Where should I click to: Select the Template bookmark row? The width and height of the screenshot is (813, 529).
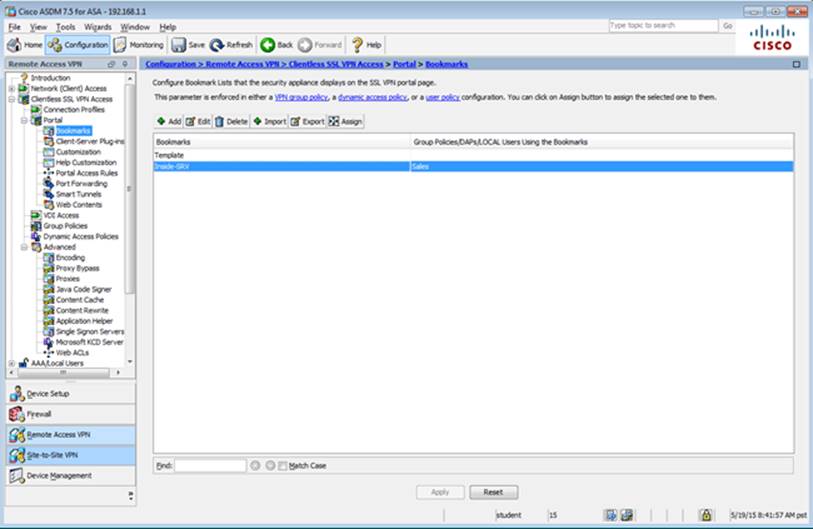280,156
